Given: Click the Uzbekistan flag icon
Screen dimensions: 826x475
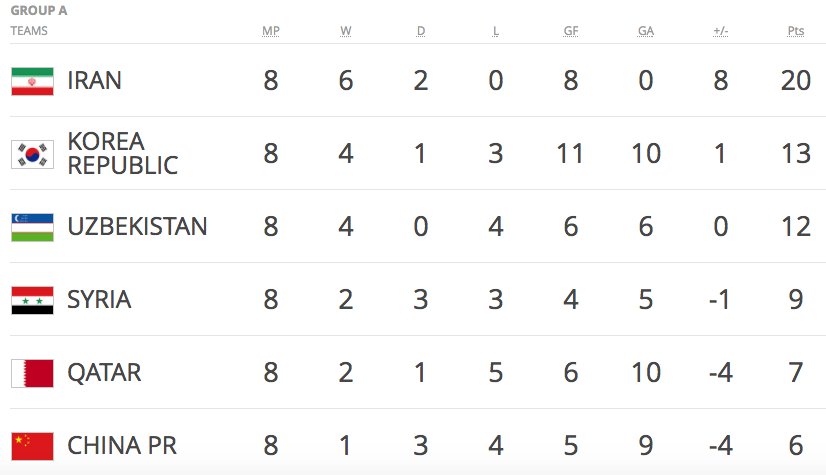Looking at the screenshot, I should click(32, 227).
